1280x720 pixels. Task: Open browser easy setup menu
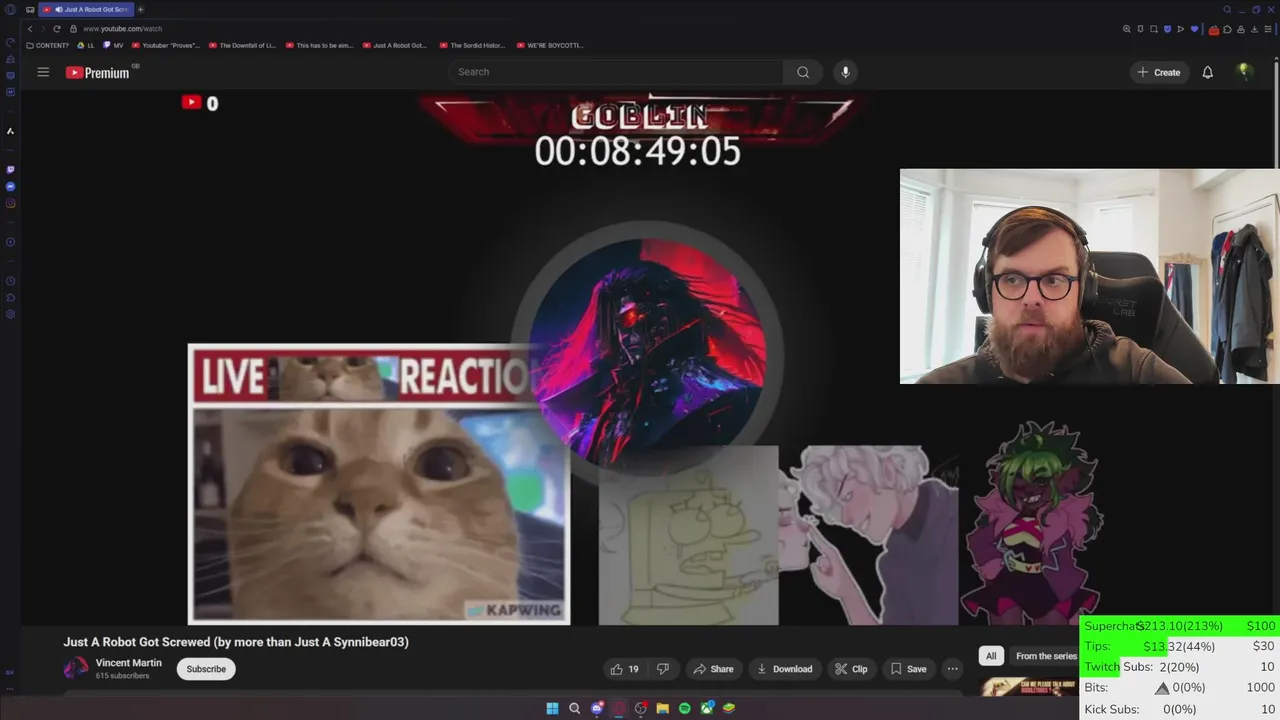click(1268, 29)
